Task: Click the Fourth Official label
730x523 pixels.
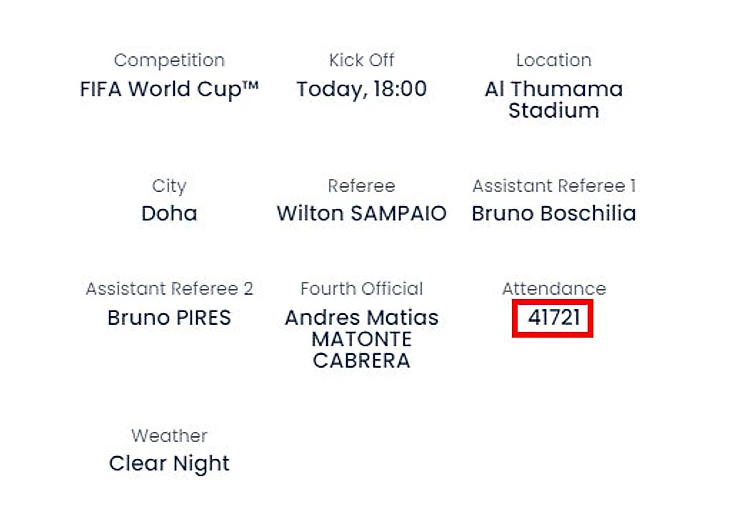Action: click(361, 288)
